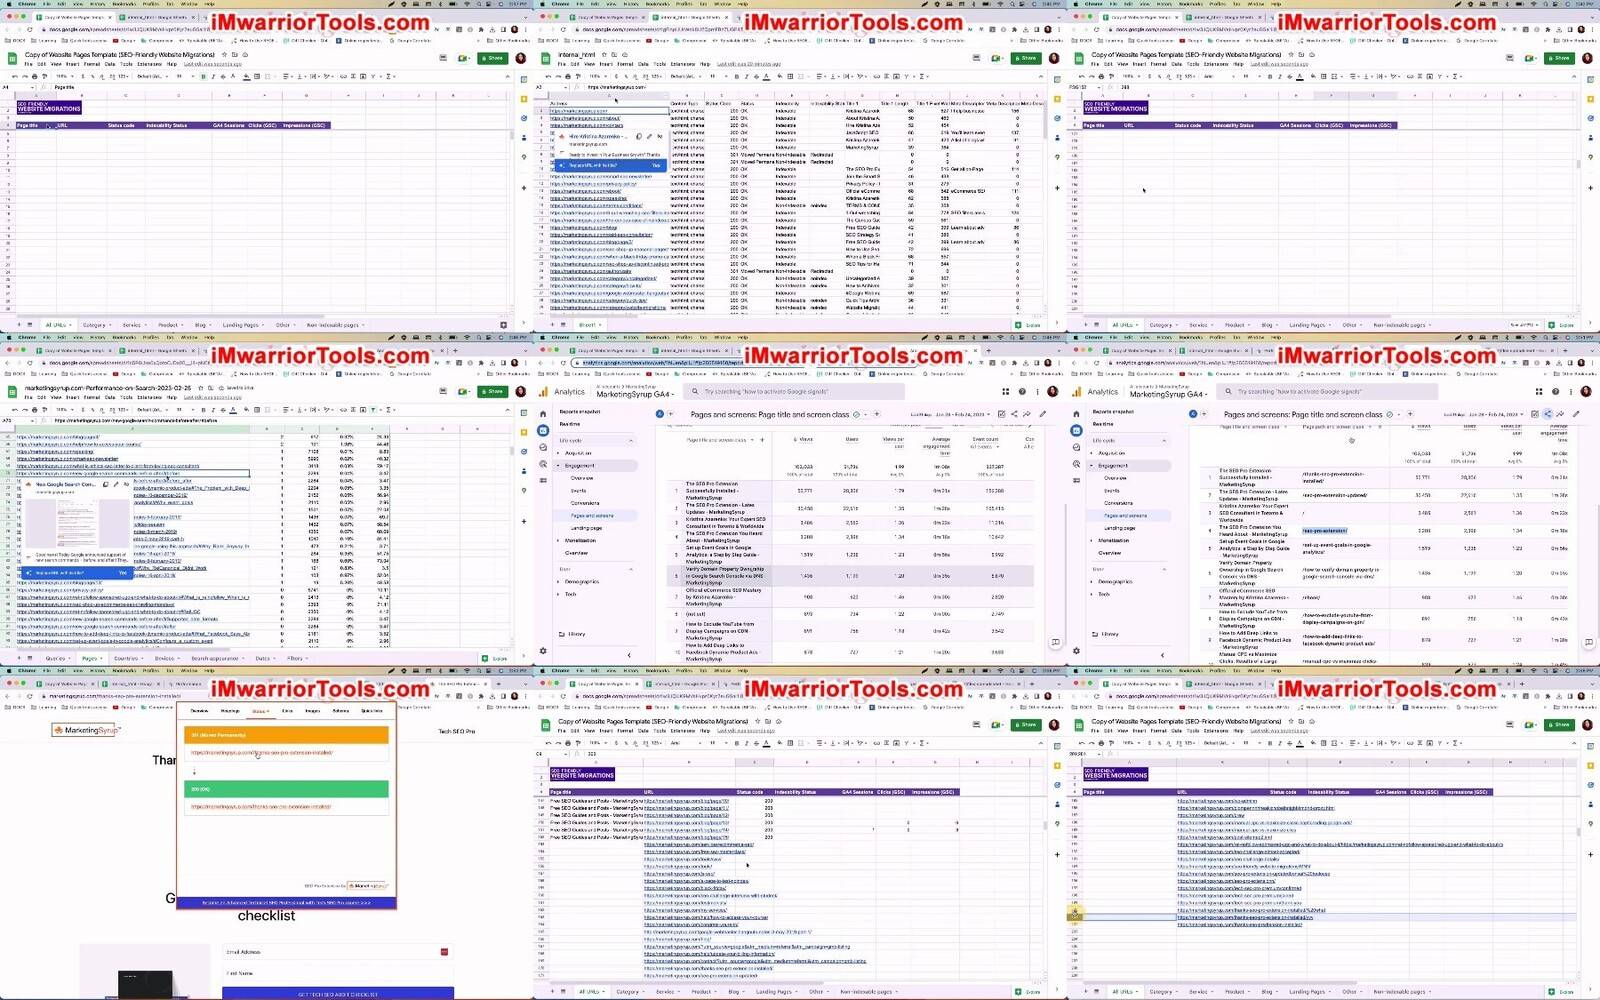Viewport: 1600px width, 1000px height.
Task: Open Links tab in SEO Pro popup
Action: (287, 711)
